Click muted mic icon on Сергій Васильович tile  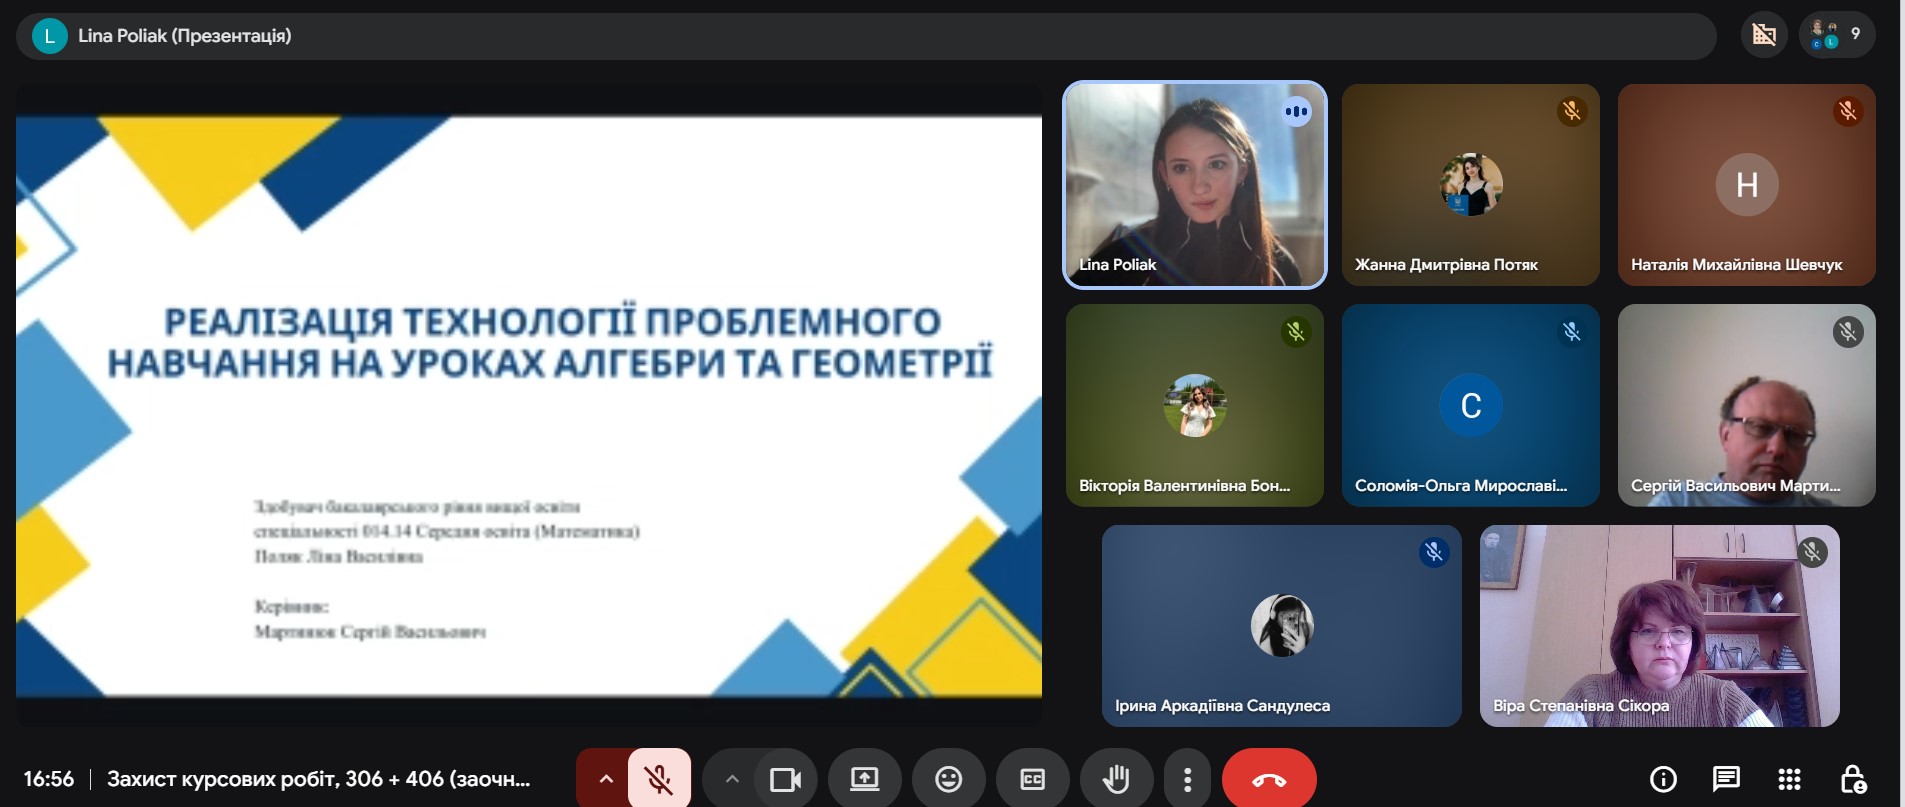tap(1848, 332)
